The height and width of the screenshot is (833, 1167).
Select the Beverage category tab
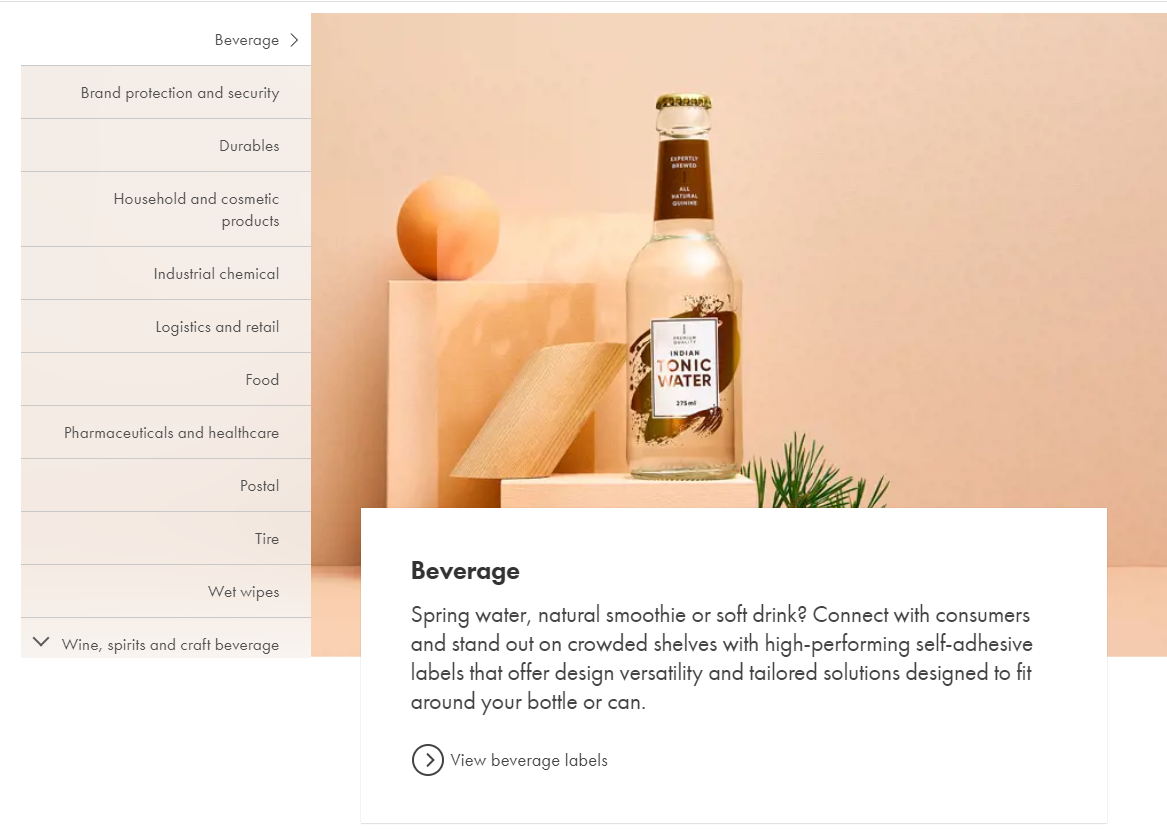166,39
